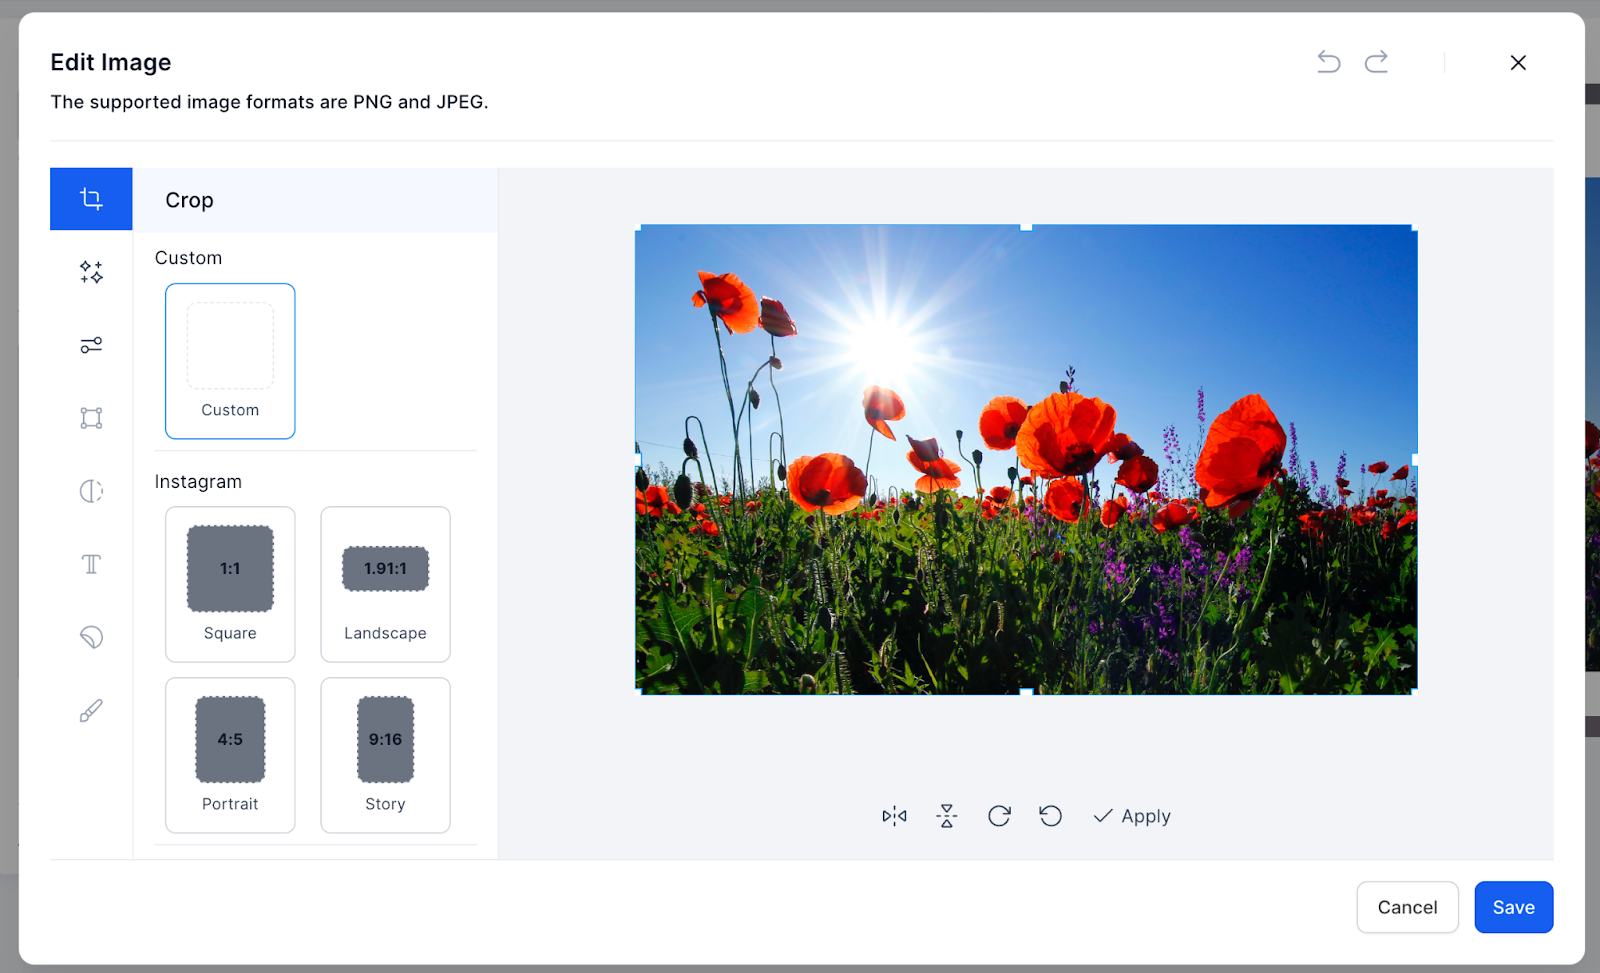Screen dimensions: 1600x973
Task: Click the Custom section label
Action: pyautogui.click(x=188, y=258)
